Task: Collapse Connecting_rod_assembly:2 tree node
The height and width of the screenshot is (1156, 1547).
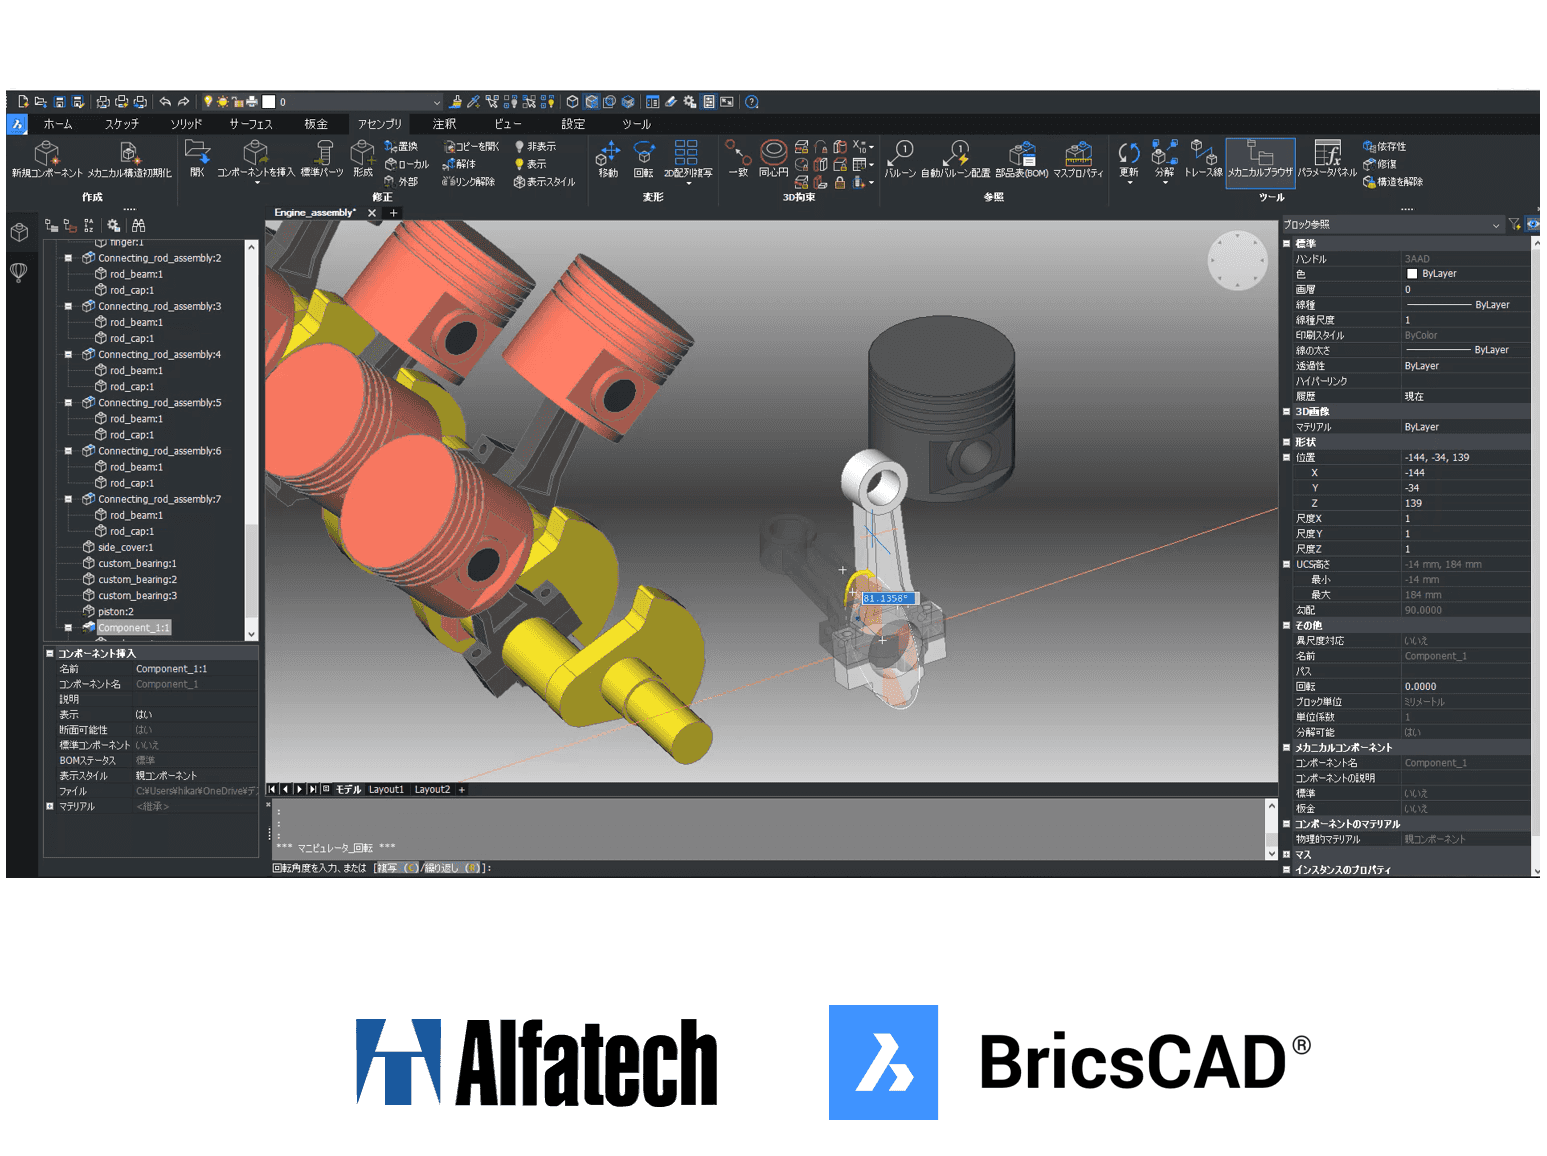Action: [x=68, y=258]
